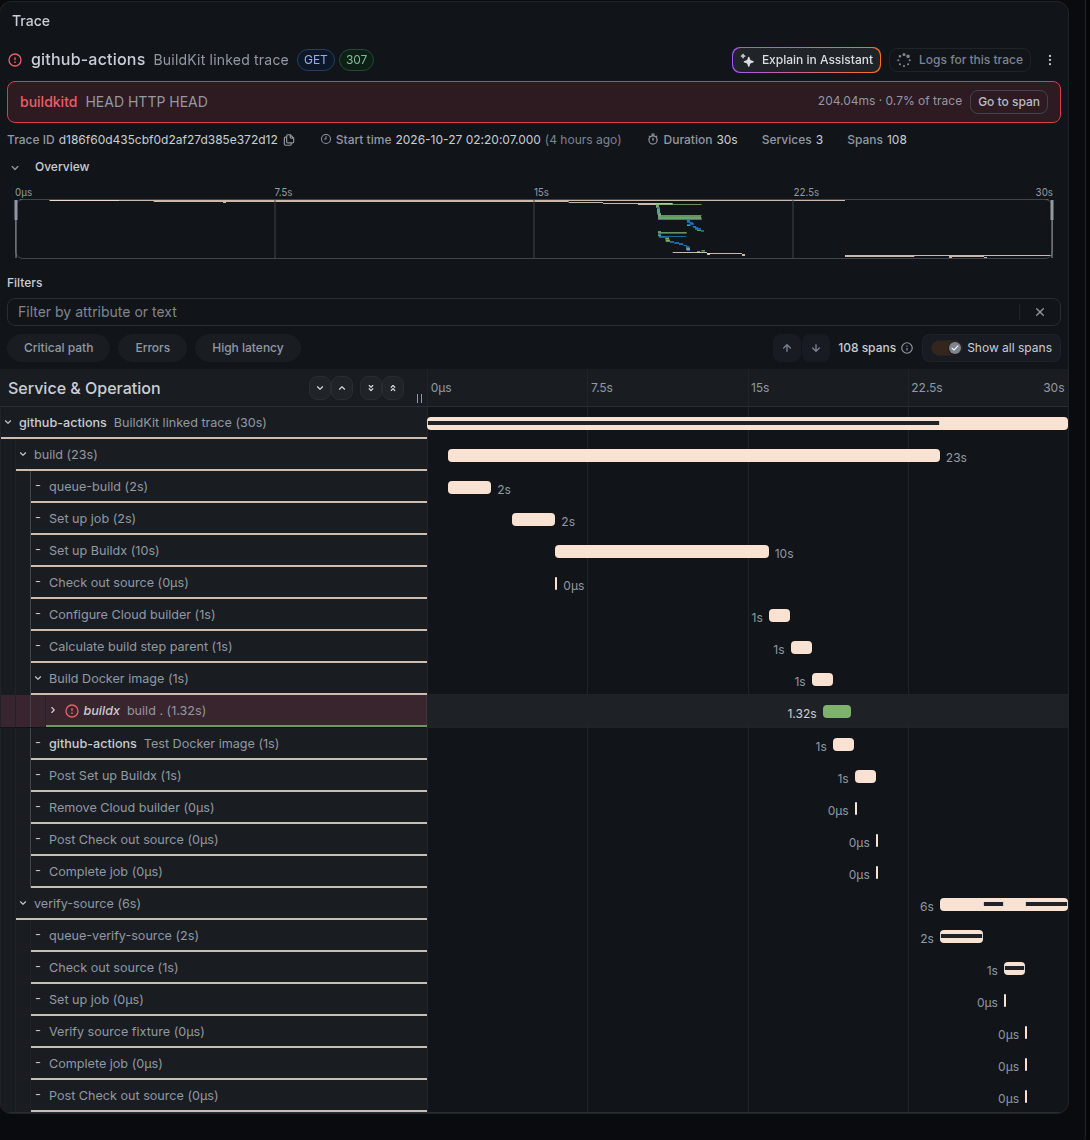Select the Set up job (2s) row

click(x=228, y=518)
